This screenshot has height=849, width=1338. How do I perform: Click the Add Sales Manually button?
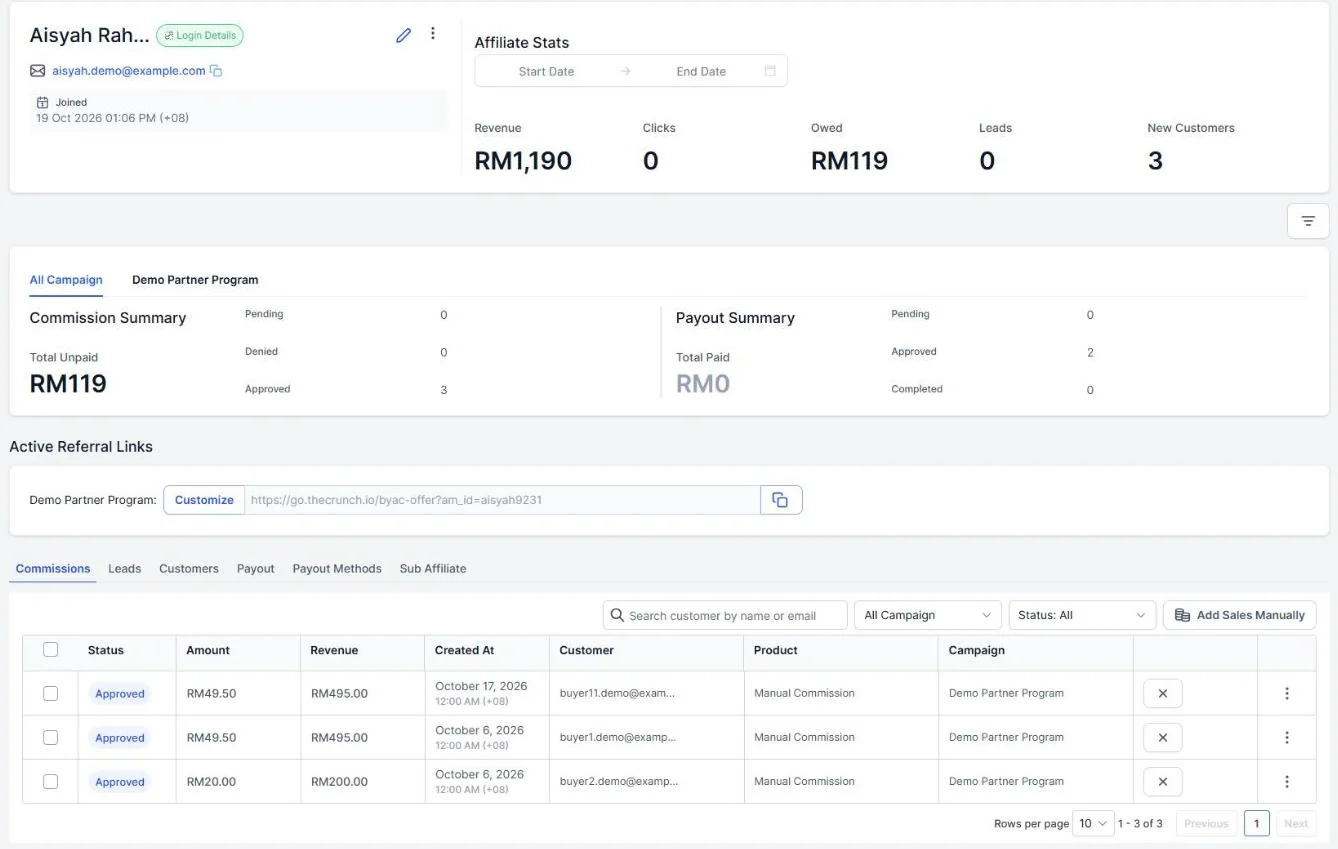[1240, 615]
